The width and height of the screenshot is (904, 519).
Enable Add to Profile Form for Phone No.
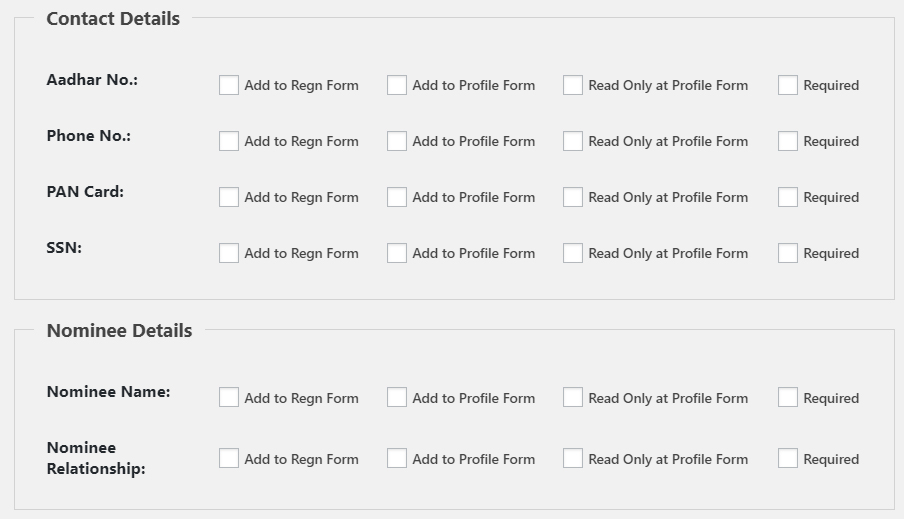click(397, 141)
